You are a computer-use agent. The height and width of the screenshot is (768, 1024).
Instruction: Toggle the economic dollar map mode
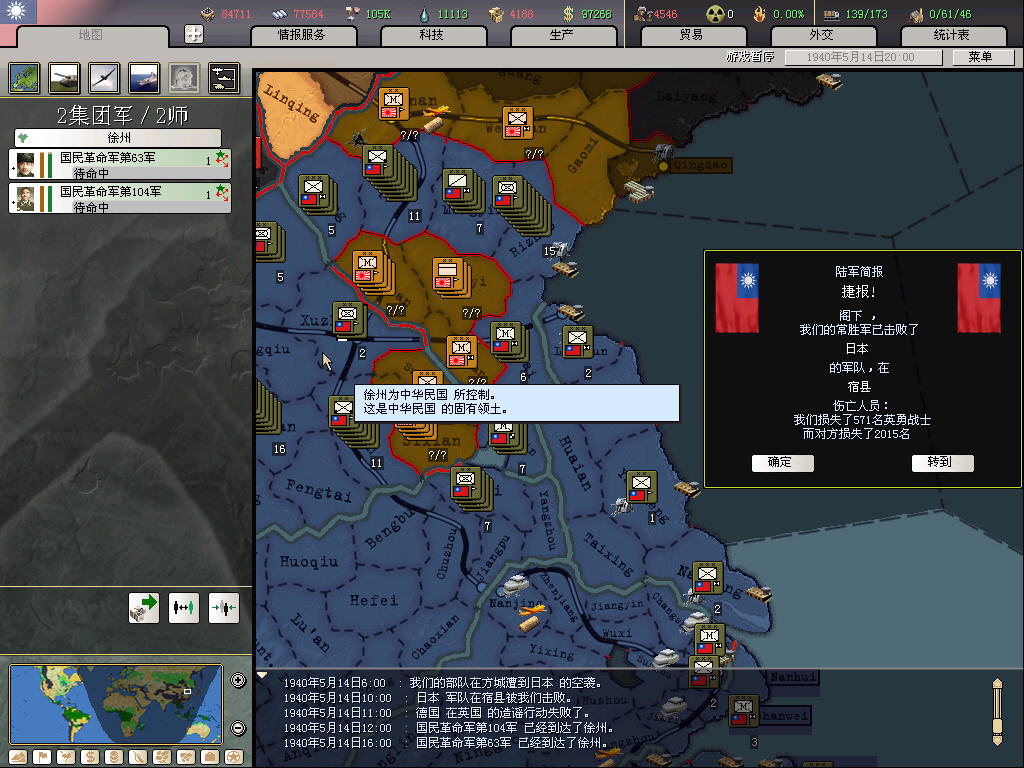(x=88, y=756)
